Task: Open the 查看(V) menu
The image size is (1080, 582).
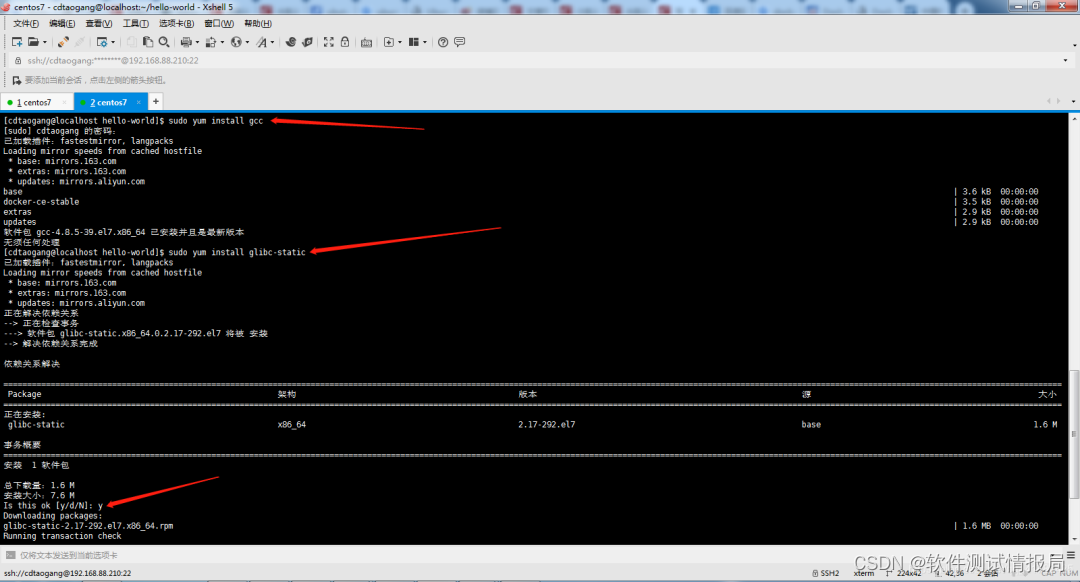Action: click(x=98, y=23)
